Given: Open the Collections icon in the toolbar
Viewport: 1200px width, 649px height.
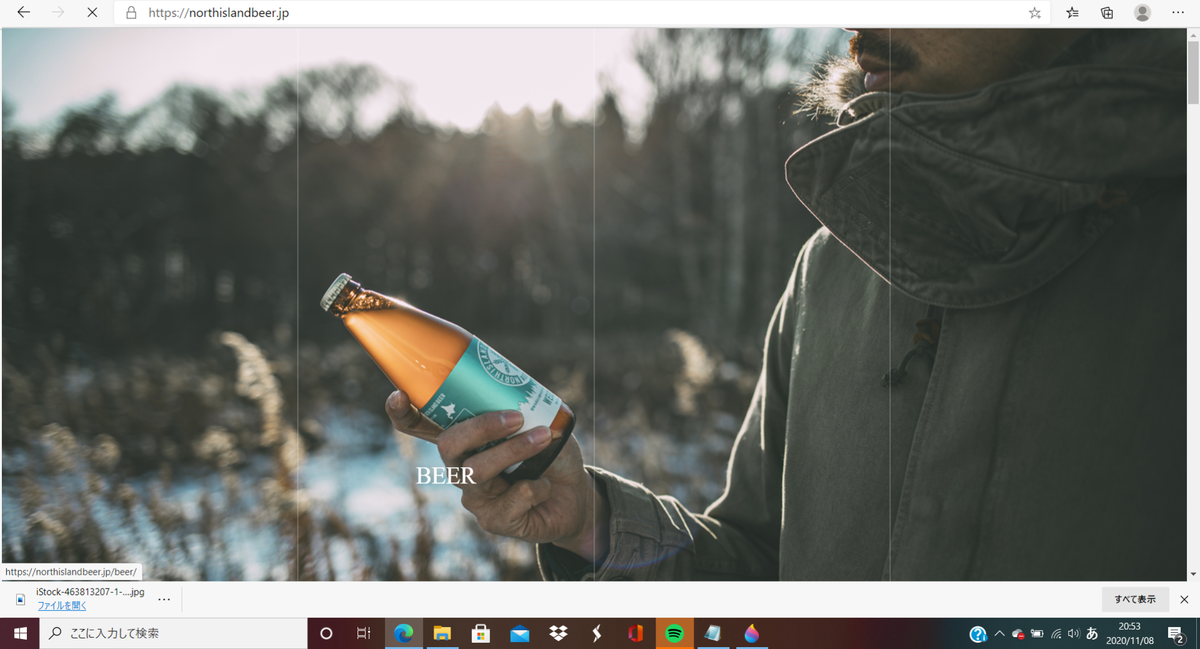Looking at the screenshot, I should click(1107, 13).
